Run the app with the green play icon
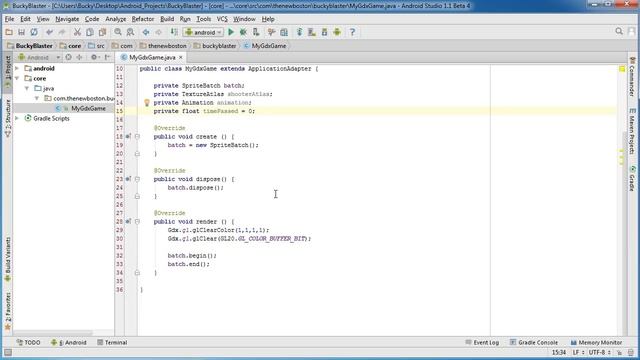The width and height of the screenshot is (640, 360). point(231,32)
